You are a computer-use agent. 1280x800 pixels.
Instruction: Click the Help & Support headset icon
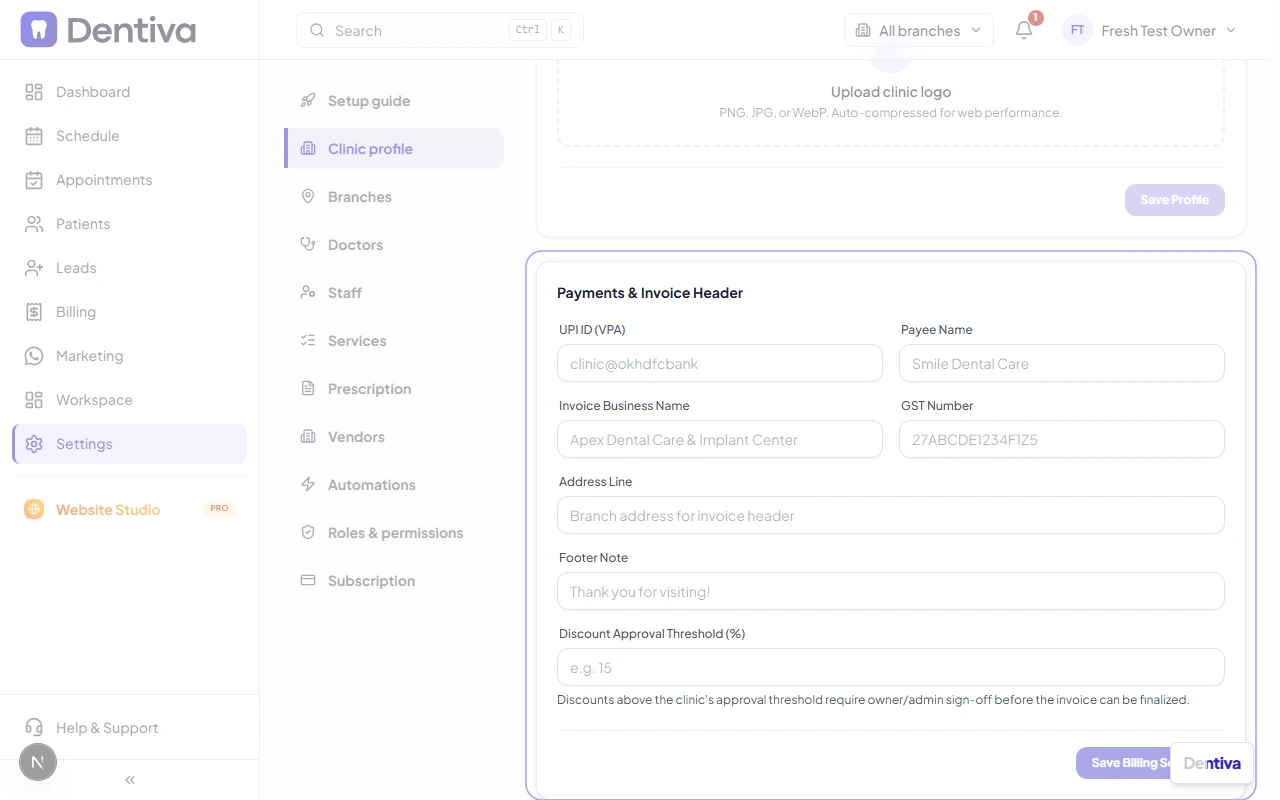(x=34, y=728)
